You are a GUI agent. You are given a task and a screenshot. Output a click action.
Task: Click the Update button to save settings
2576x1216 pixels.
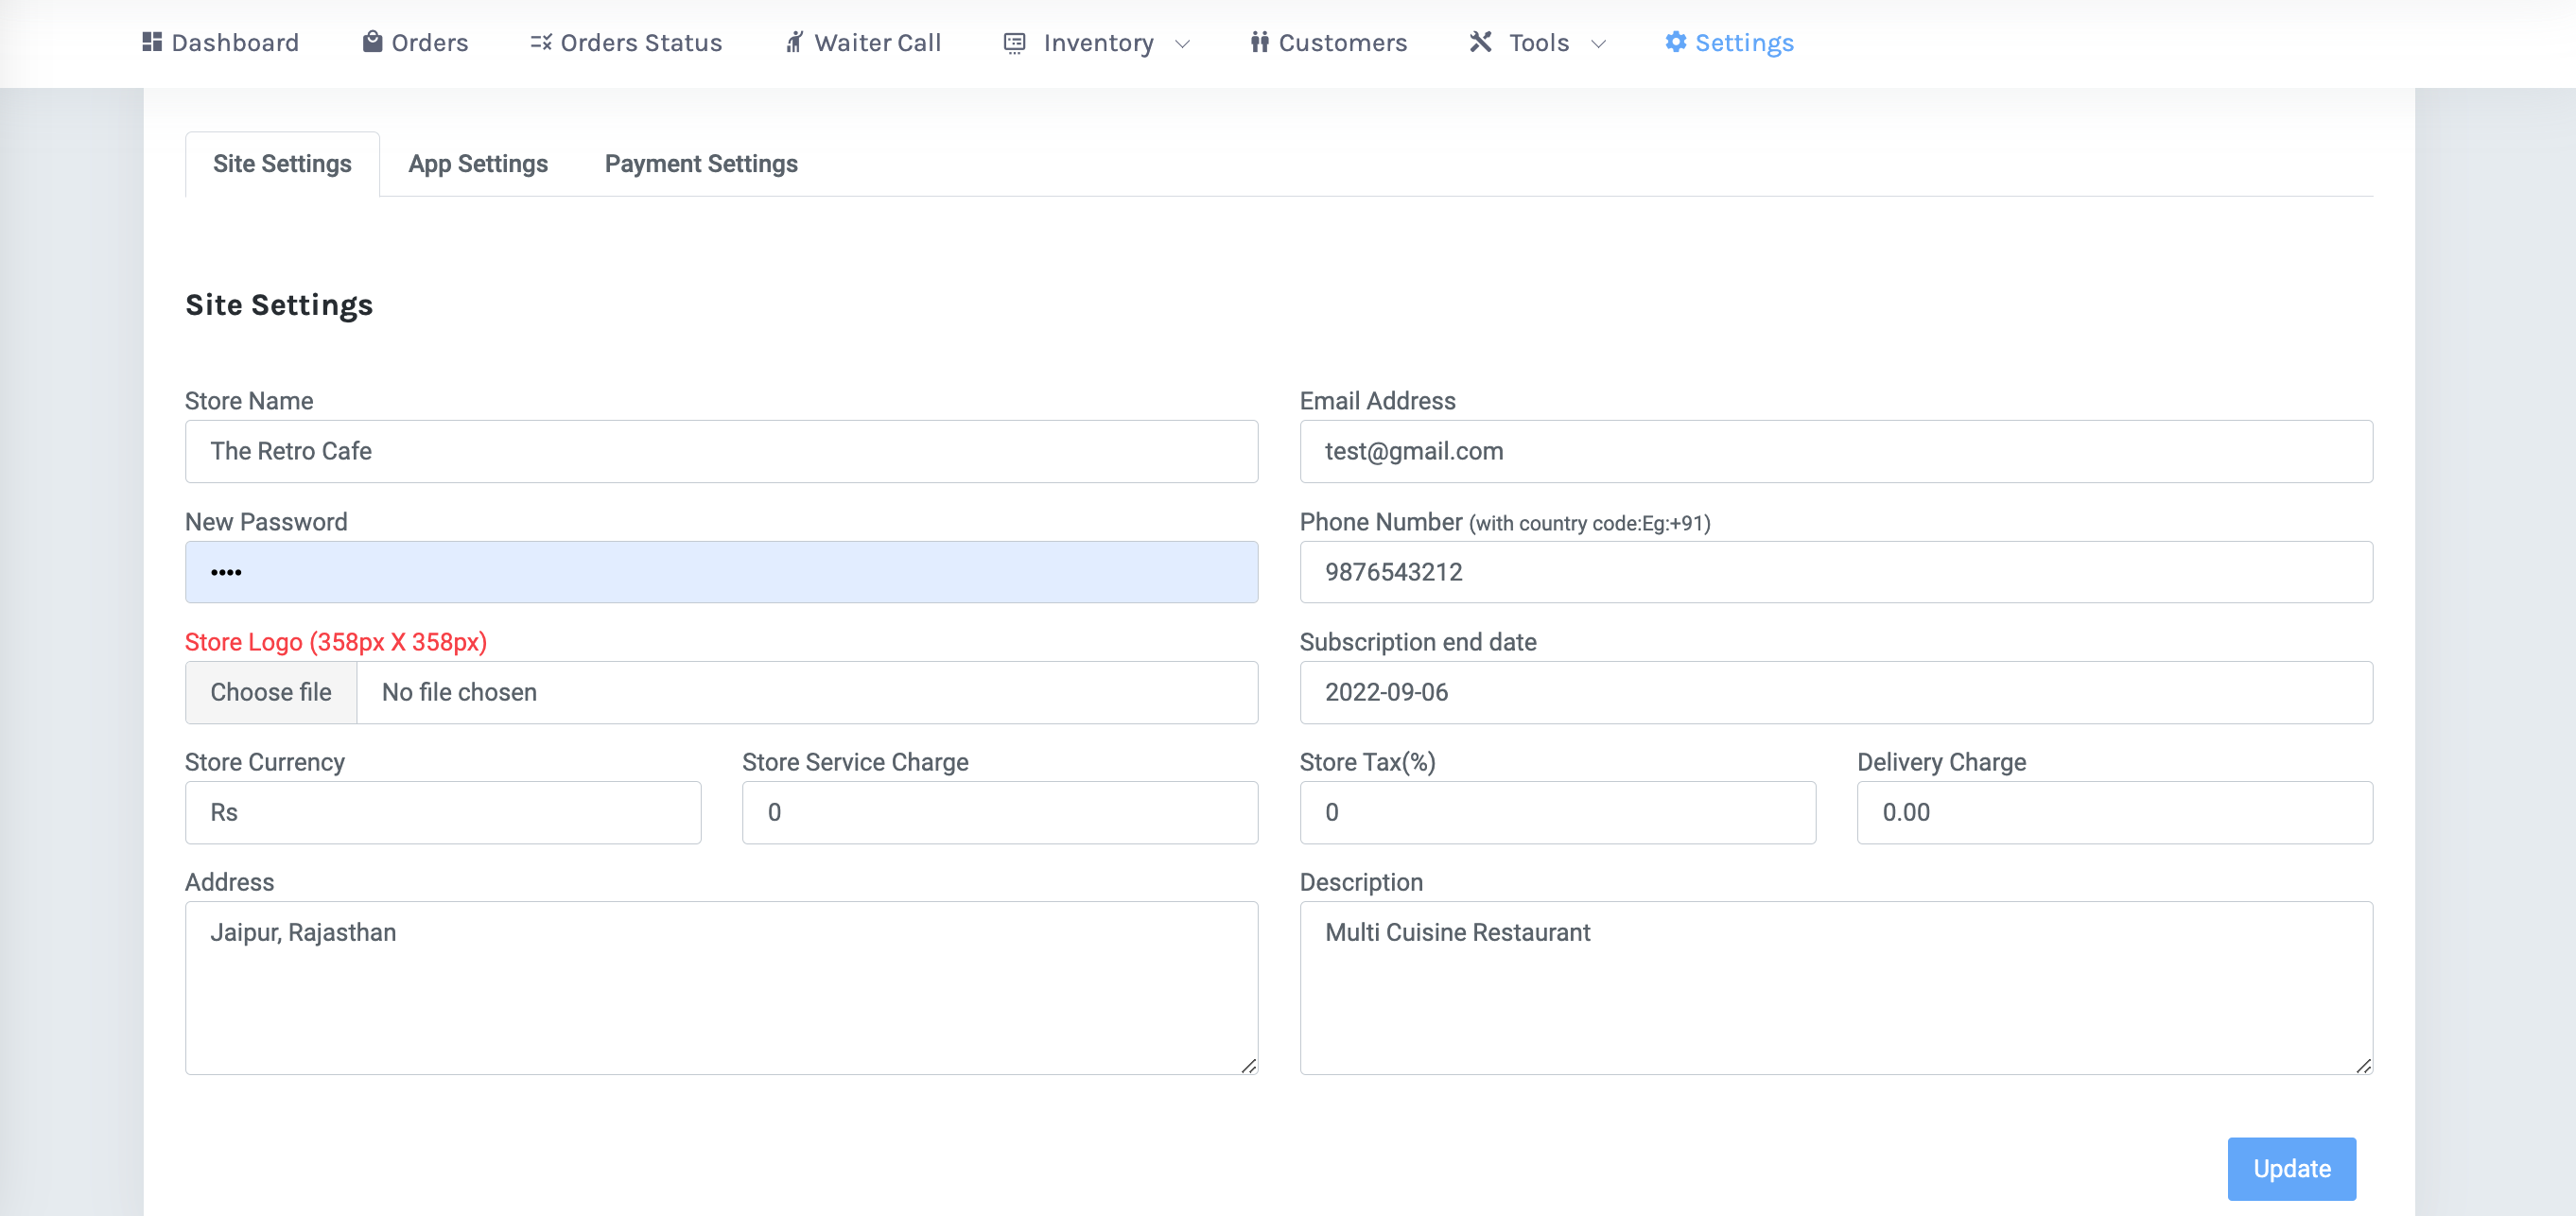click(x=2291, y=1169)
